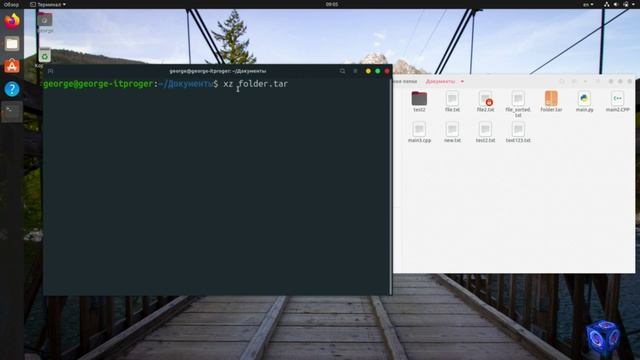Click the terminal window title bar
The width and height of the screenshot is (640, 360).
coord(218,71)
